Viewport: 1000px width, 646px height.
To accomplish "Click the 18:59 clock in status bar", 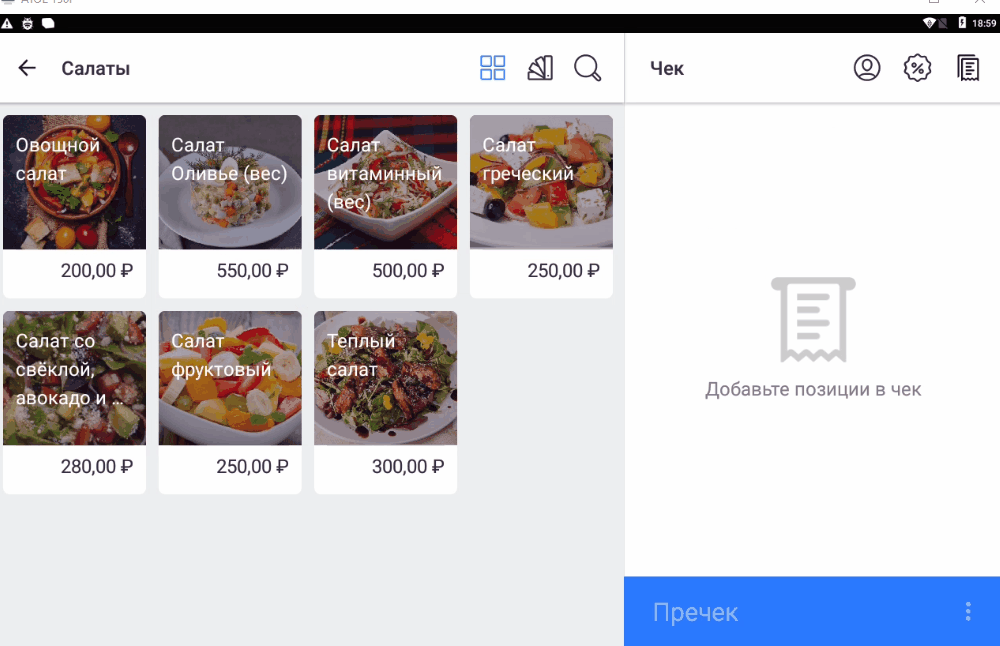I will tap(984, 24).
